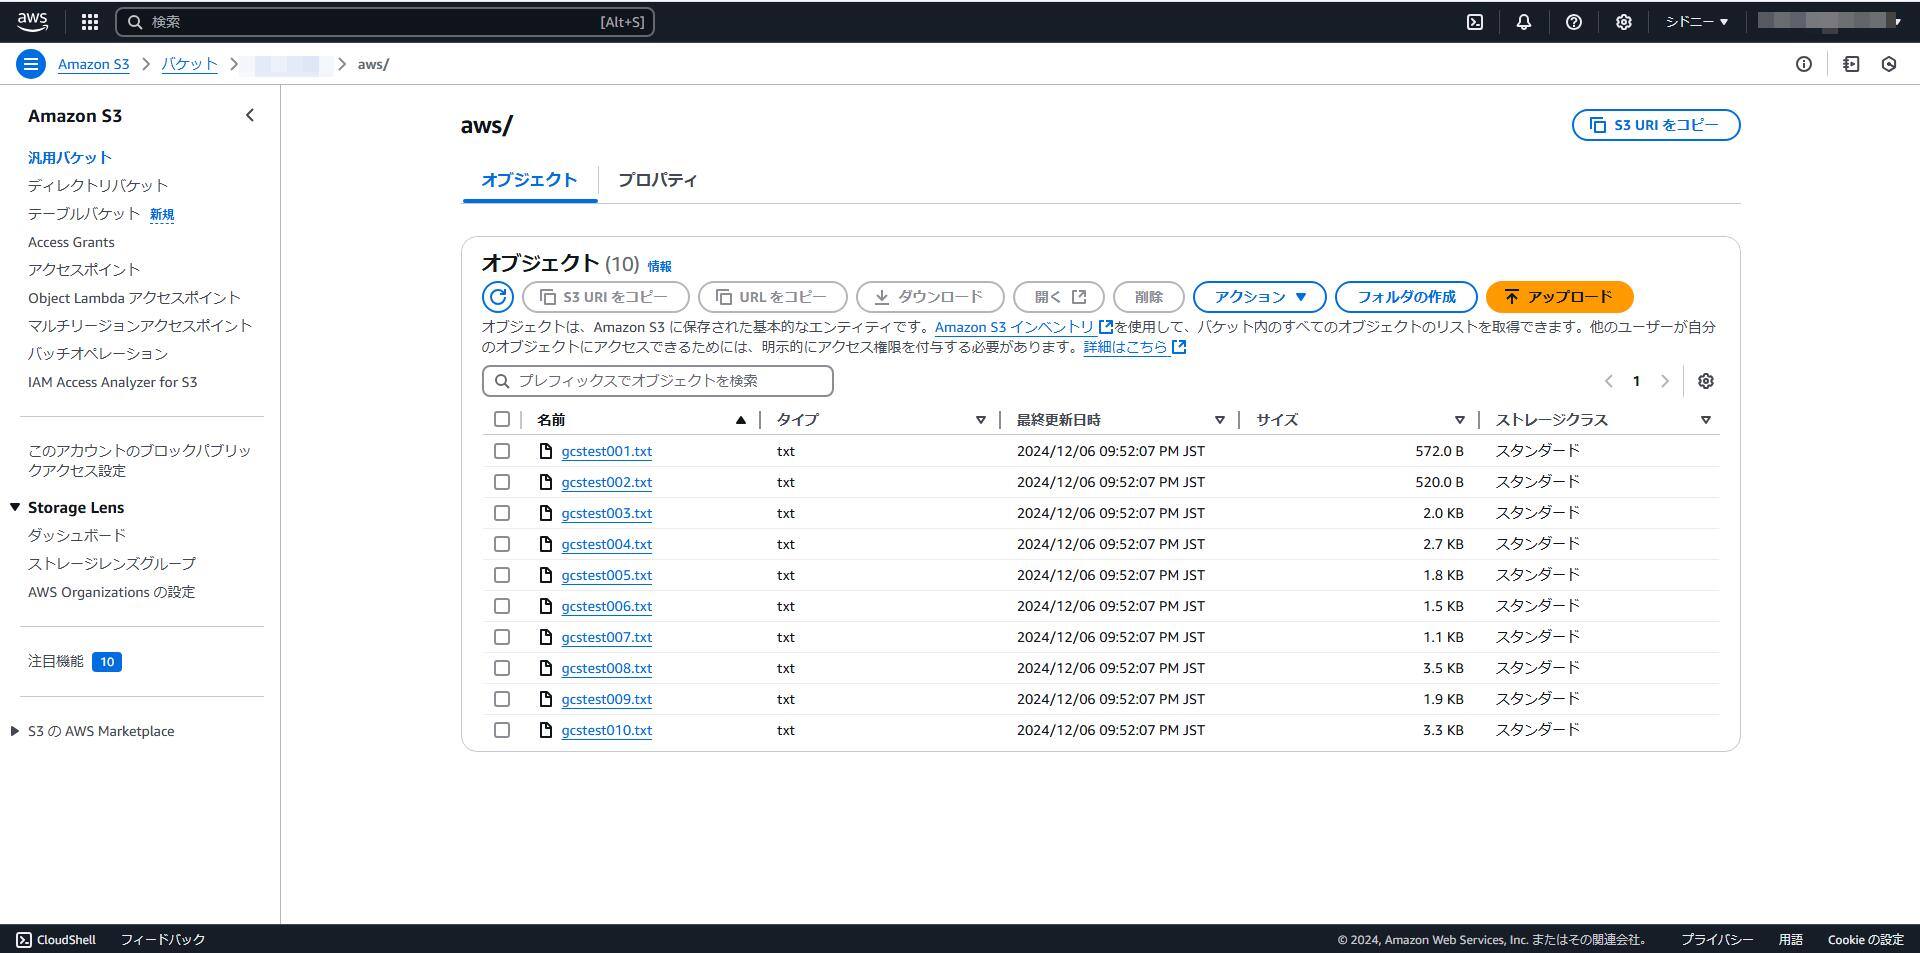The width and height of the screenshot is (1920, 953).
Task: Go to previous page of objects
Action: [x=1609, y=381]
